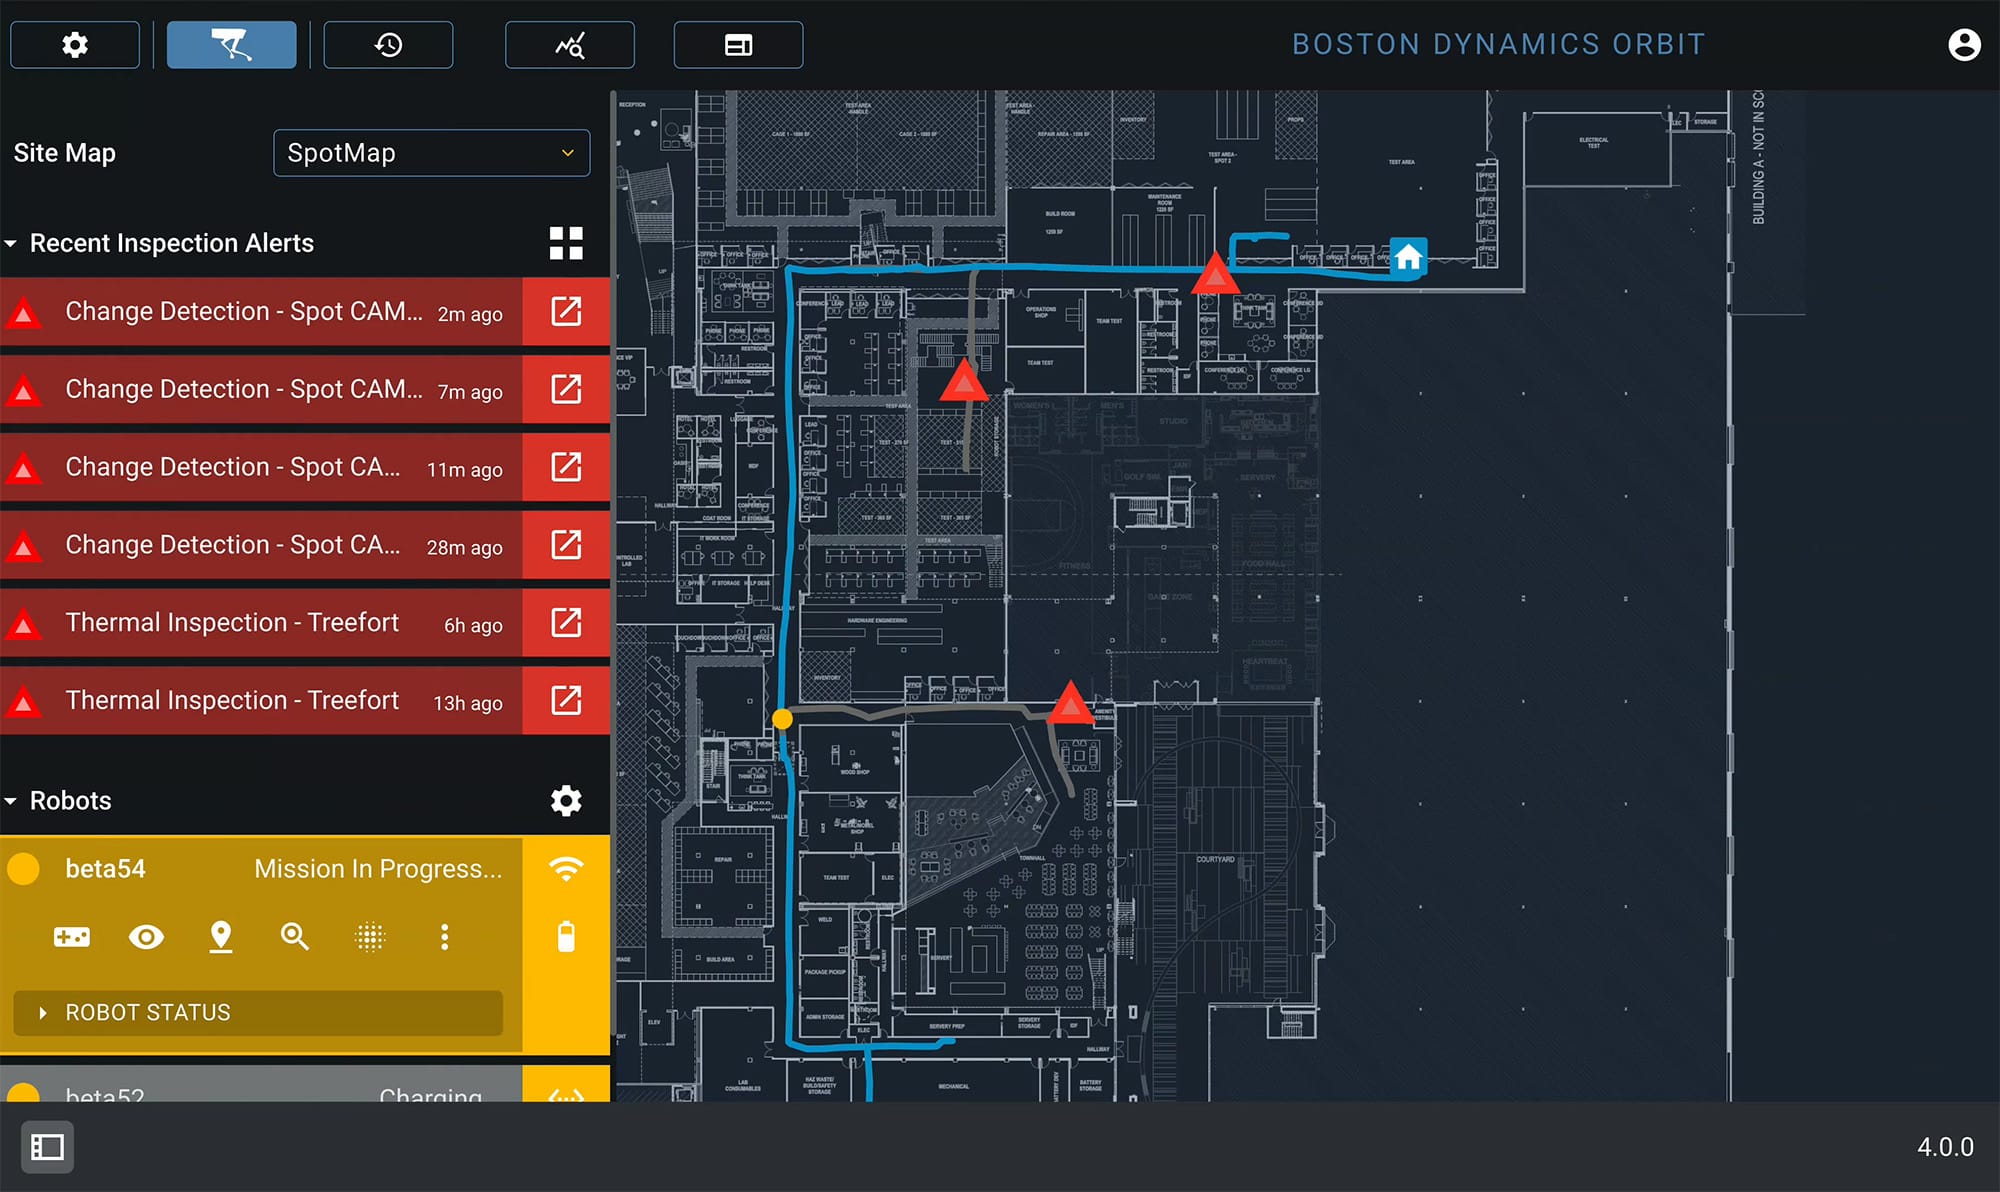
Task: Open the layout panel icon in the toolbar
Action: click(739, 44)
